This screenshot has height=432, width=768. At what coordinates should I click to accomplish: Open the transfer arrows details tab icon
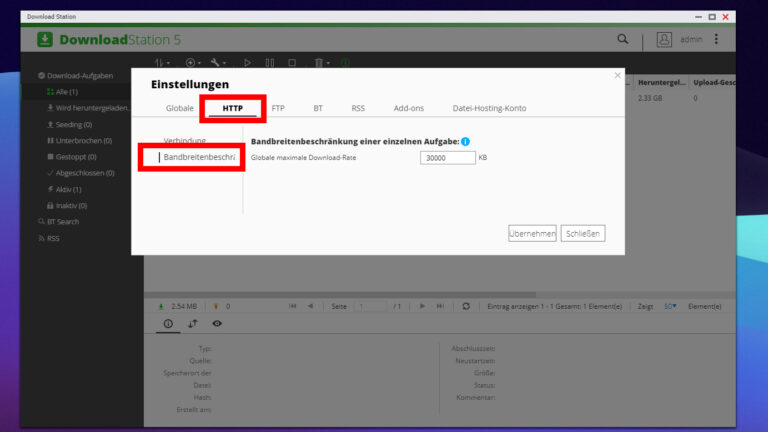point(192,324)
